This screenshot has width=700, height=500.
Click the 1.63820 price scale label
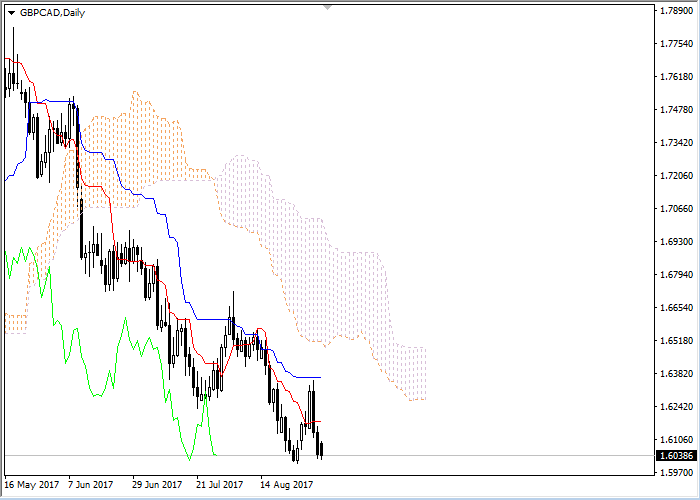click(677, 374)
